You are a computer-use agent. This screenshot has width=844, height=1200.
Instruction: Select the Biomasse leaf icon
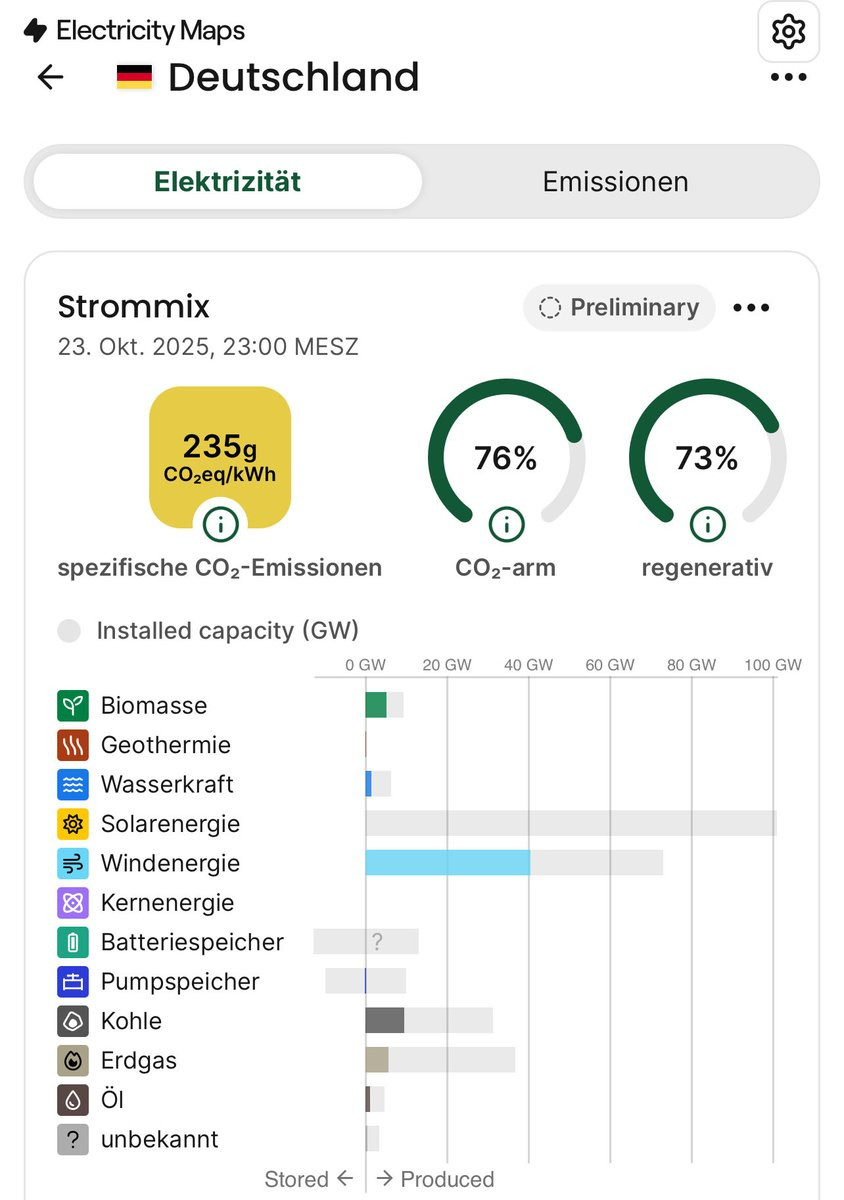coord(73,705)
